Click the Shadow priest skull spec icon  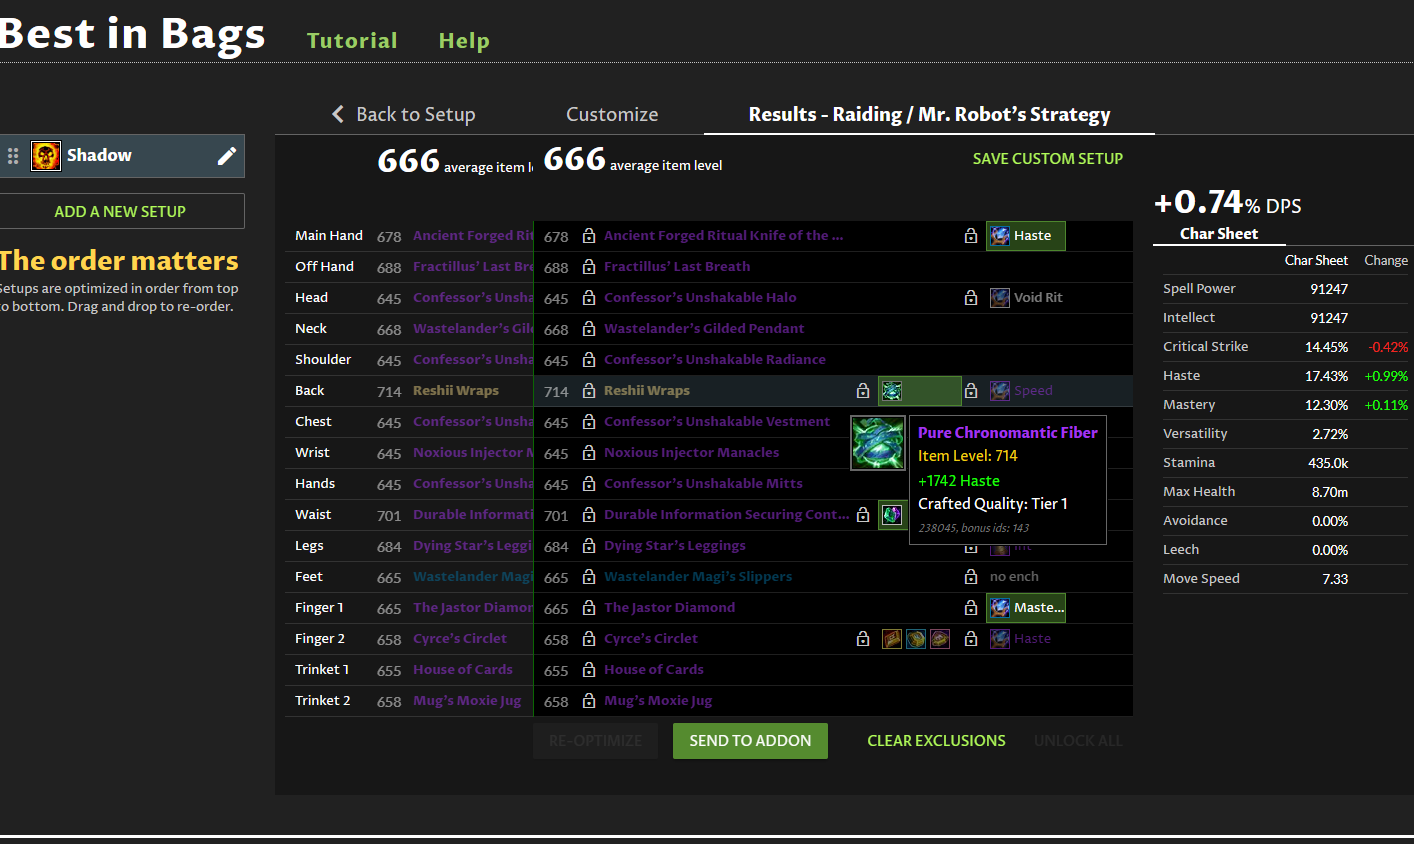coord(46,156)
